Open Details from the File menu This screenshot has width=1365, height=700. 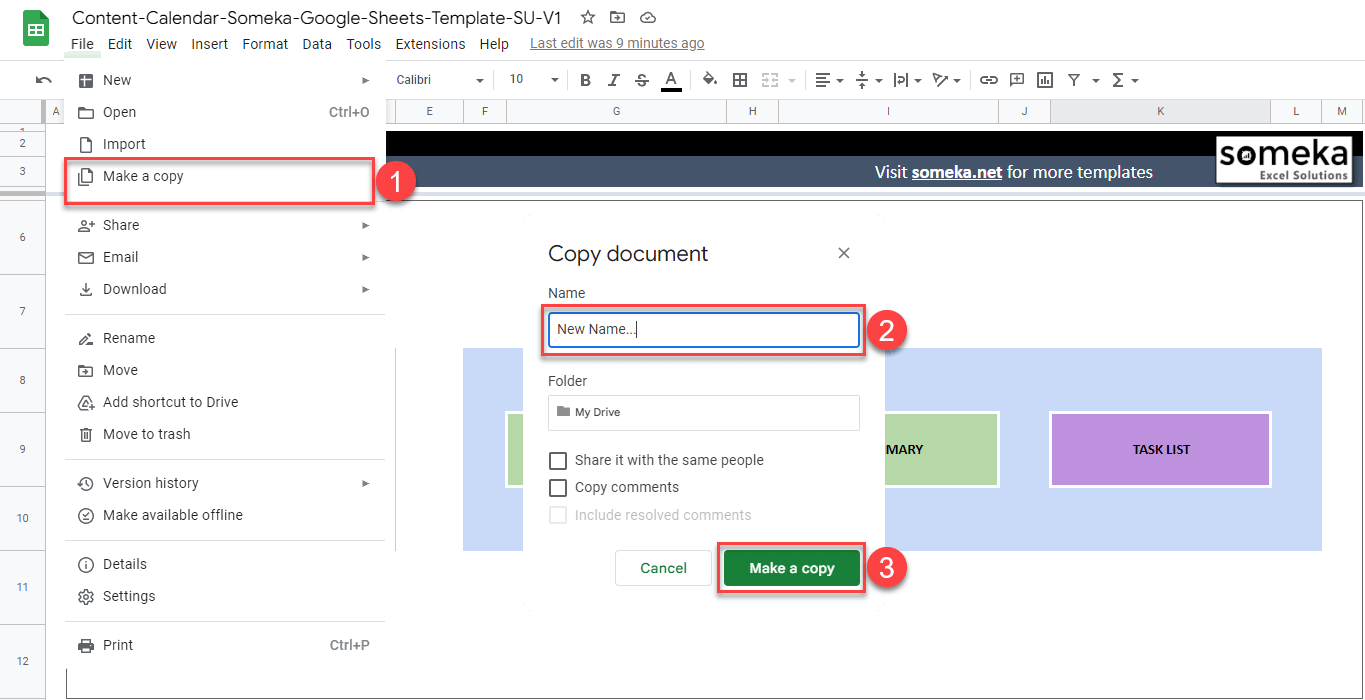point(225,564)
